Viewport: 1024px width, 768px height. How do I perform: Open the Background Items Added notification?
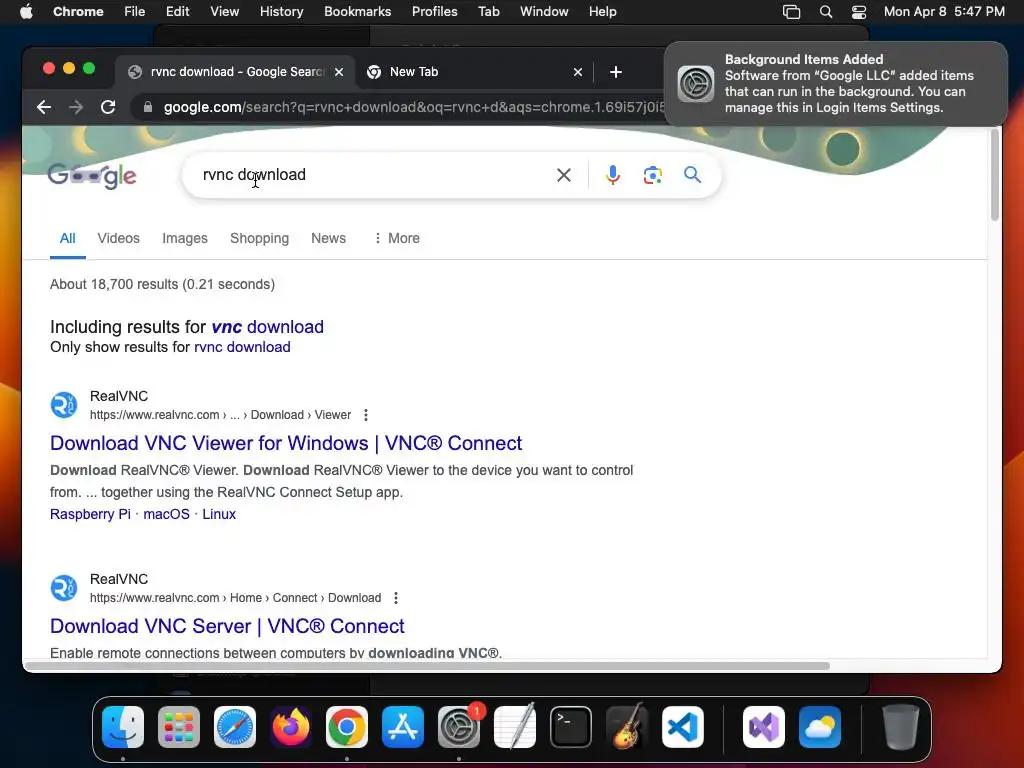coord(835,84)
